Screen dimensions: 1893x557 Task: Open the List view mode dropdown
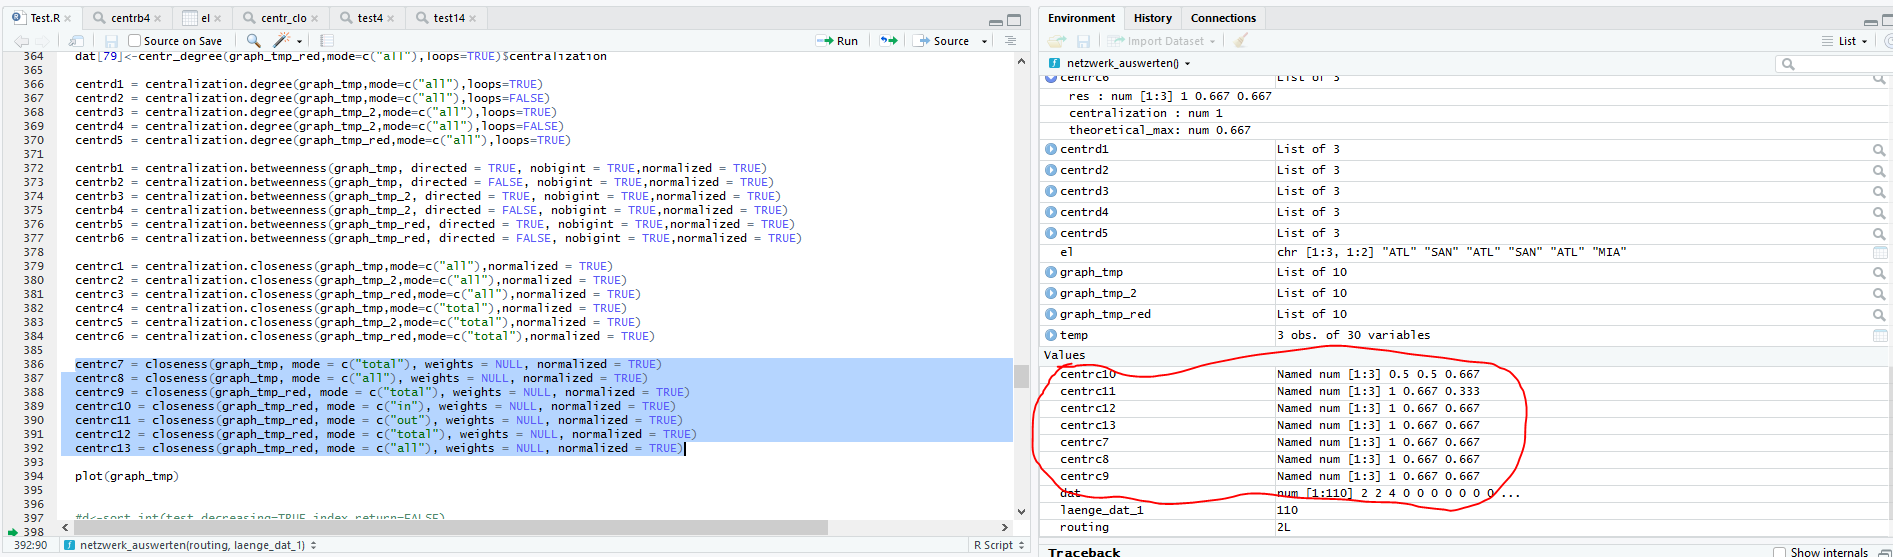(1846, 41)
